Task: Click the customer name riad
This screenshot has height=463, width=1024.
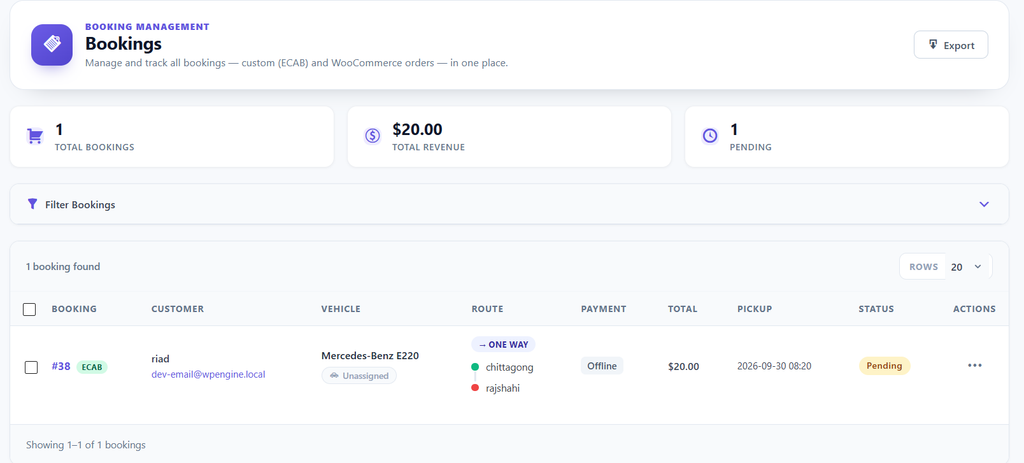Action: coord(161,359)
